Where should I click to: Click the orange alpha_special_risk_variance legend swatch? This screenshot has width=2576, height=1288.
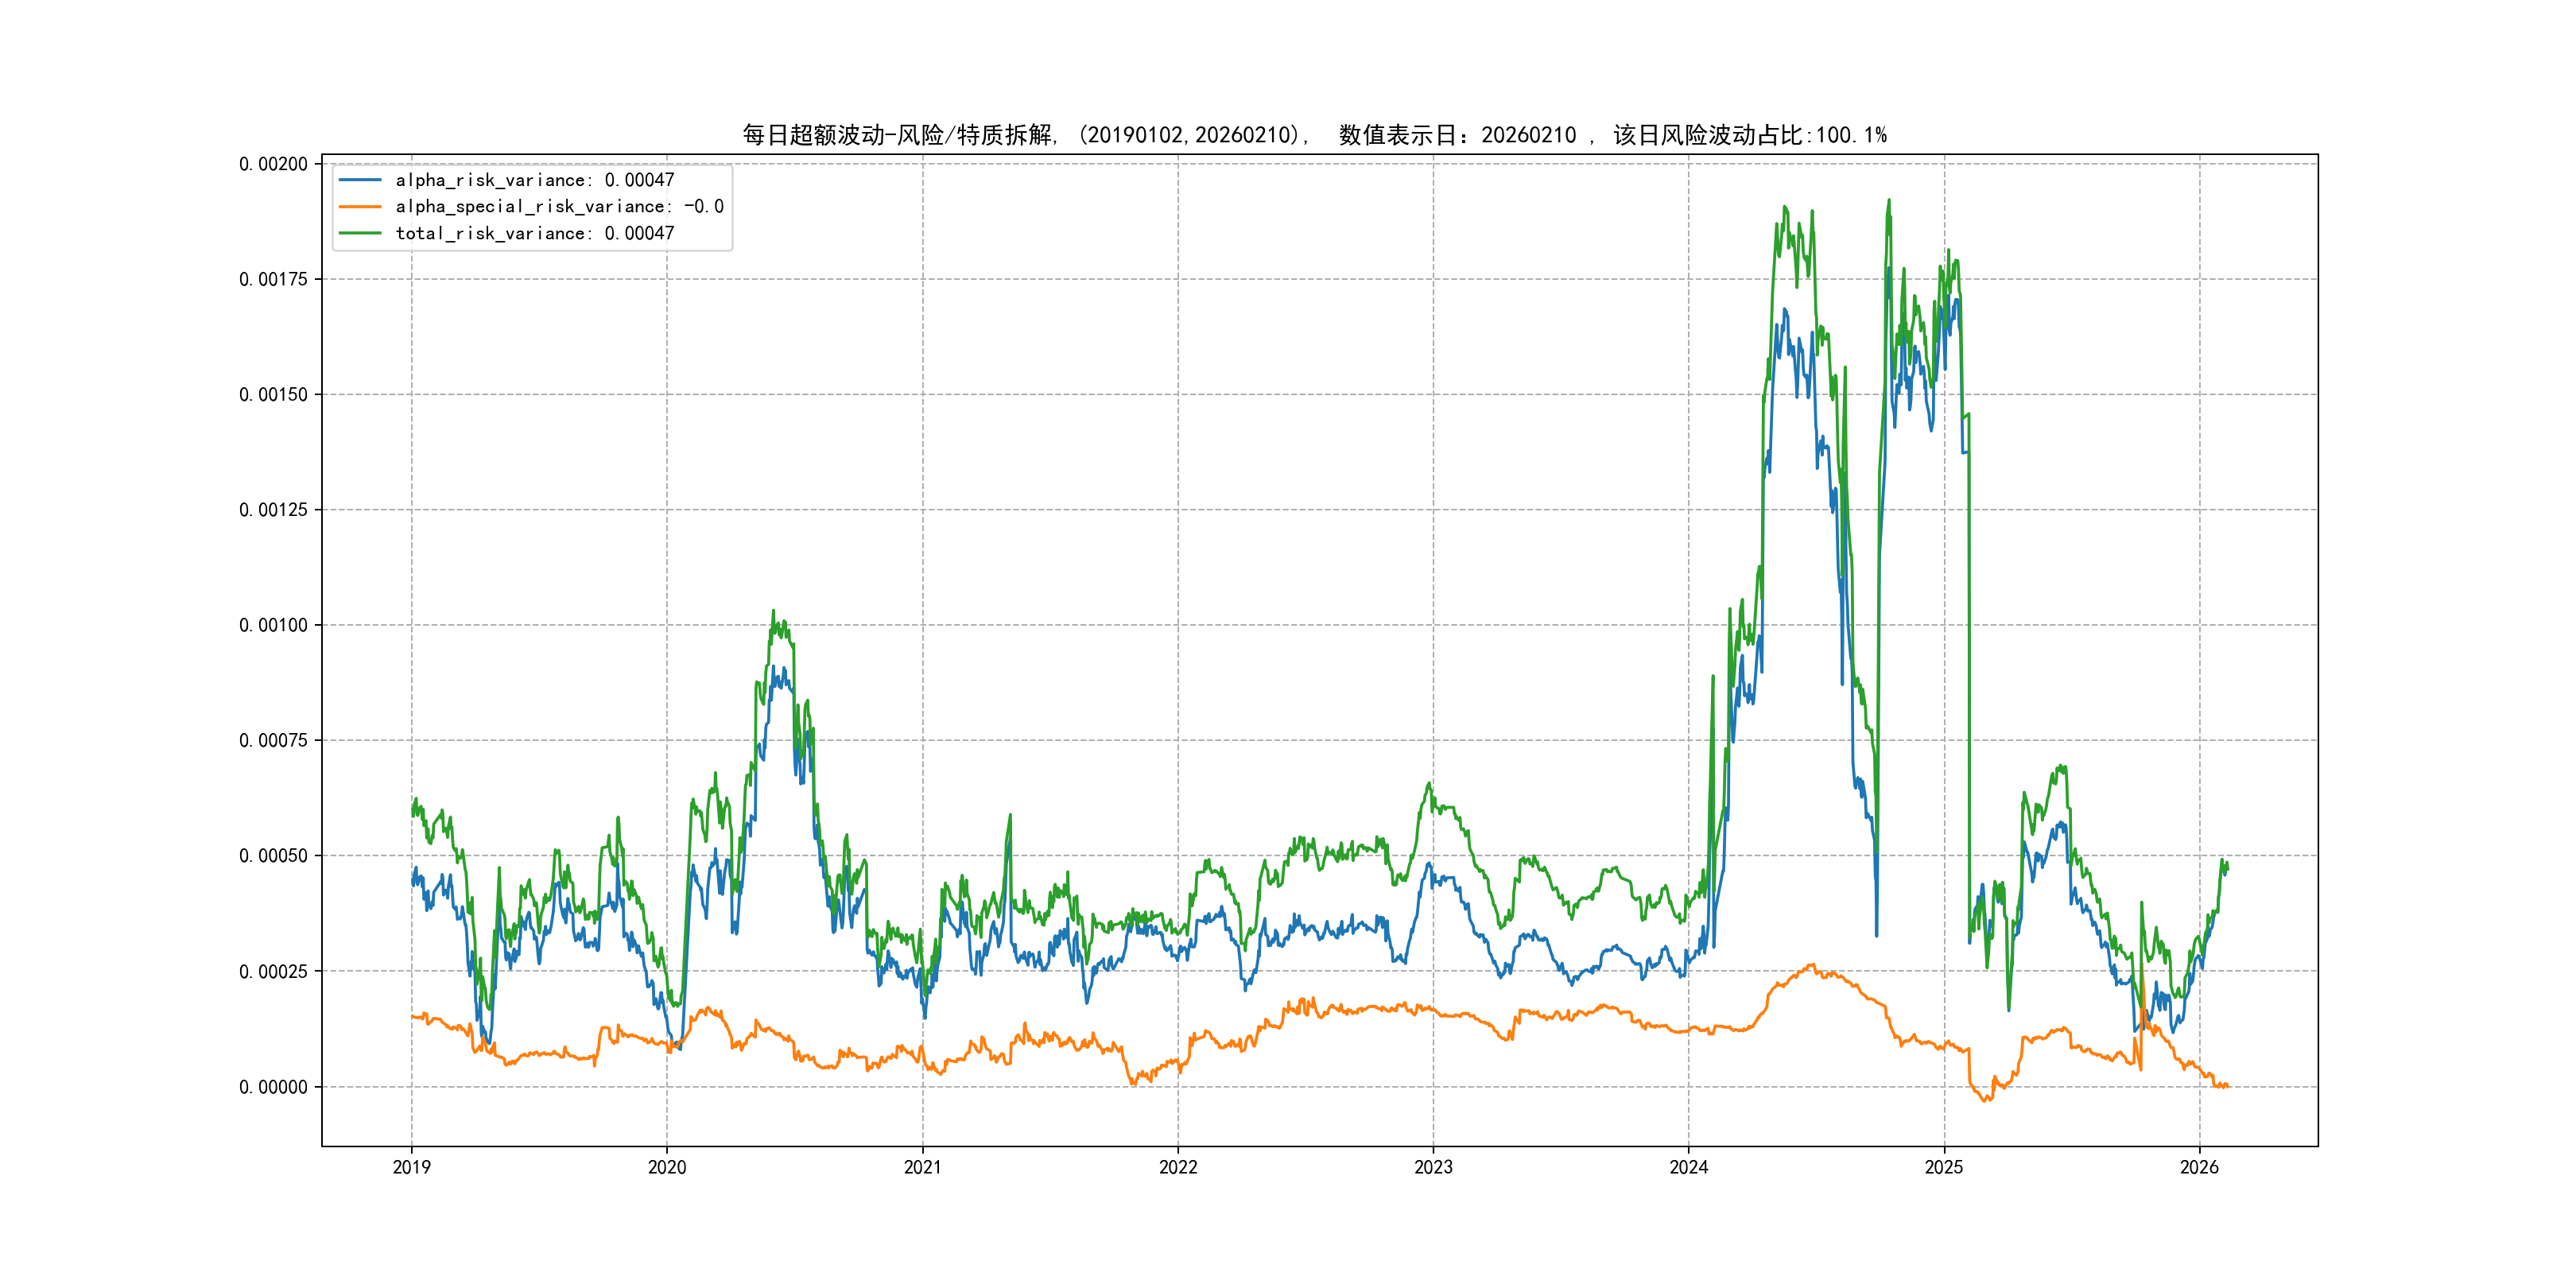pos(360,207)
